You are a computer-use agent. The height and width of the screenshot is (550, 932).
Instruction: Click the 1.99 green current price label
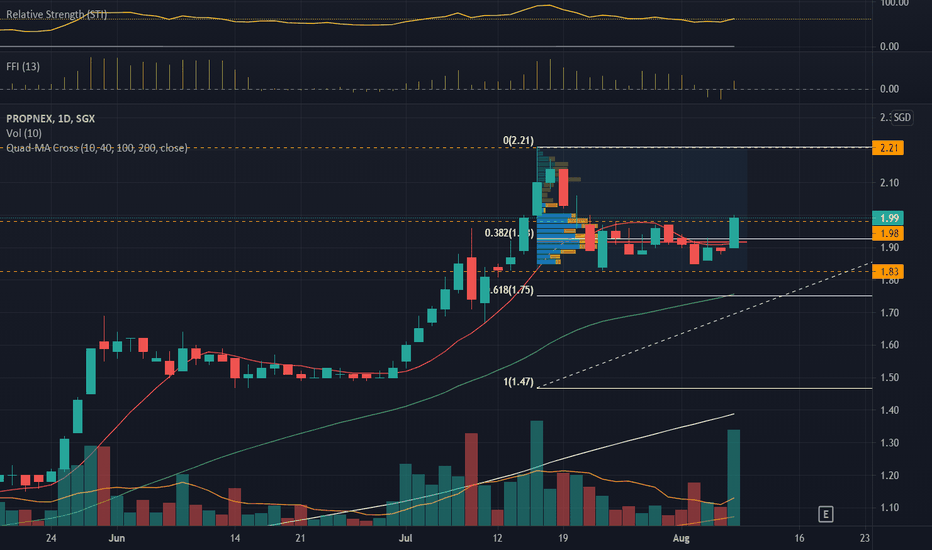click(x=888, y=218)
